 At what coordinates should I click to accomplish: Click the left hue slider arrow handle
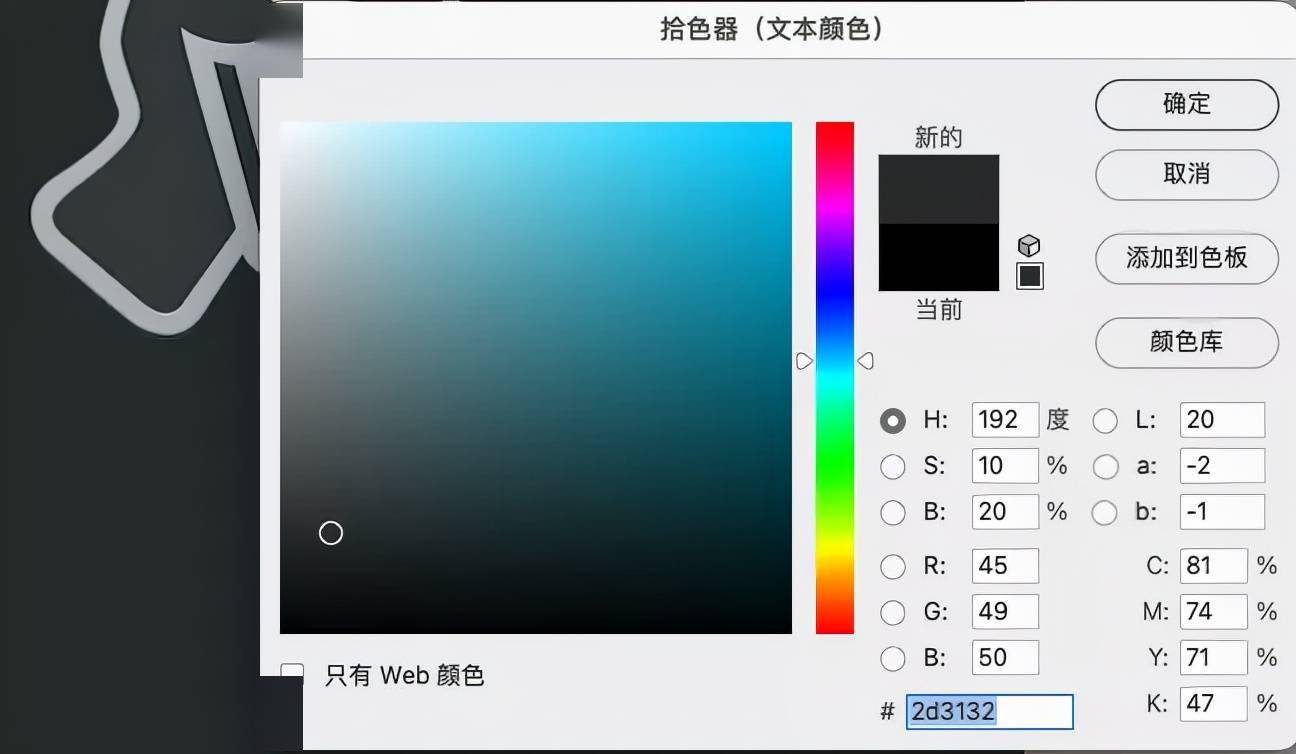[x=804, y=361]
